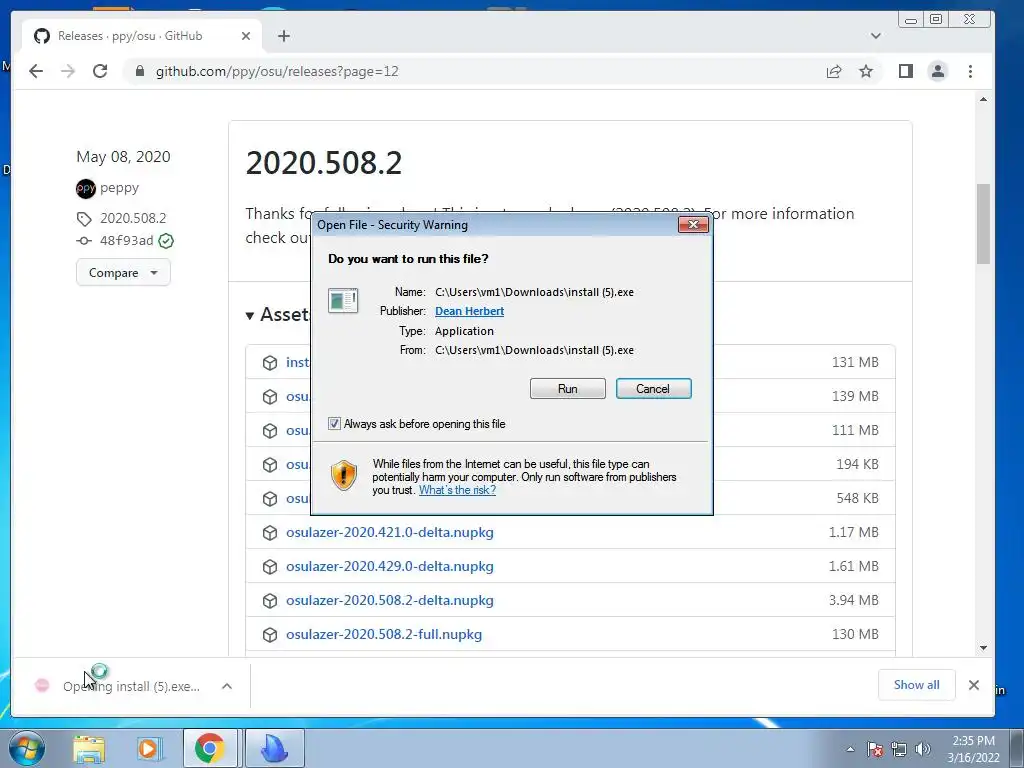Click the Chrome taskbar icon

[210, 749]
